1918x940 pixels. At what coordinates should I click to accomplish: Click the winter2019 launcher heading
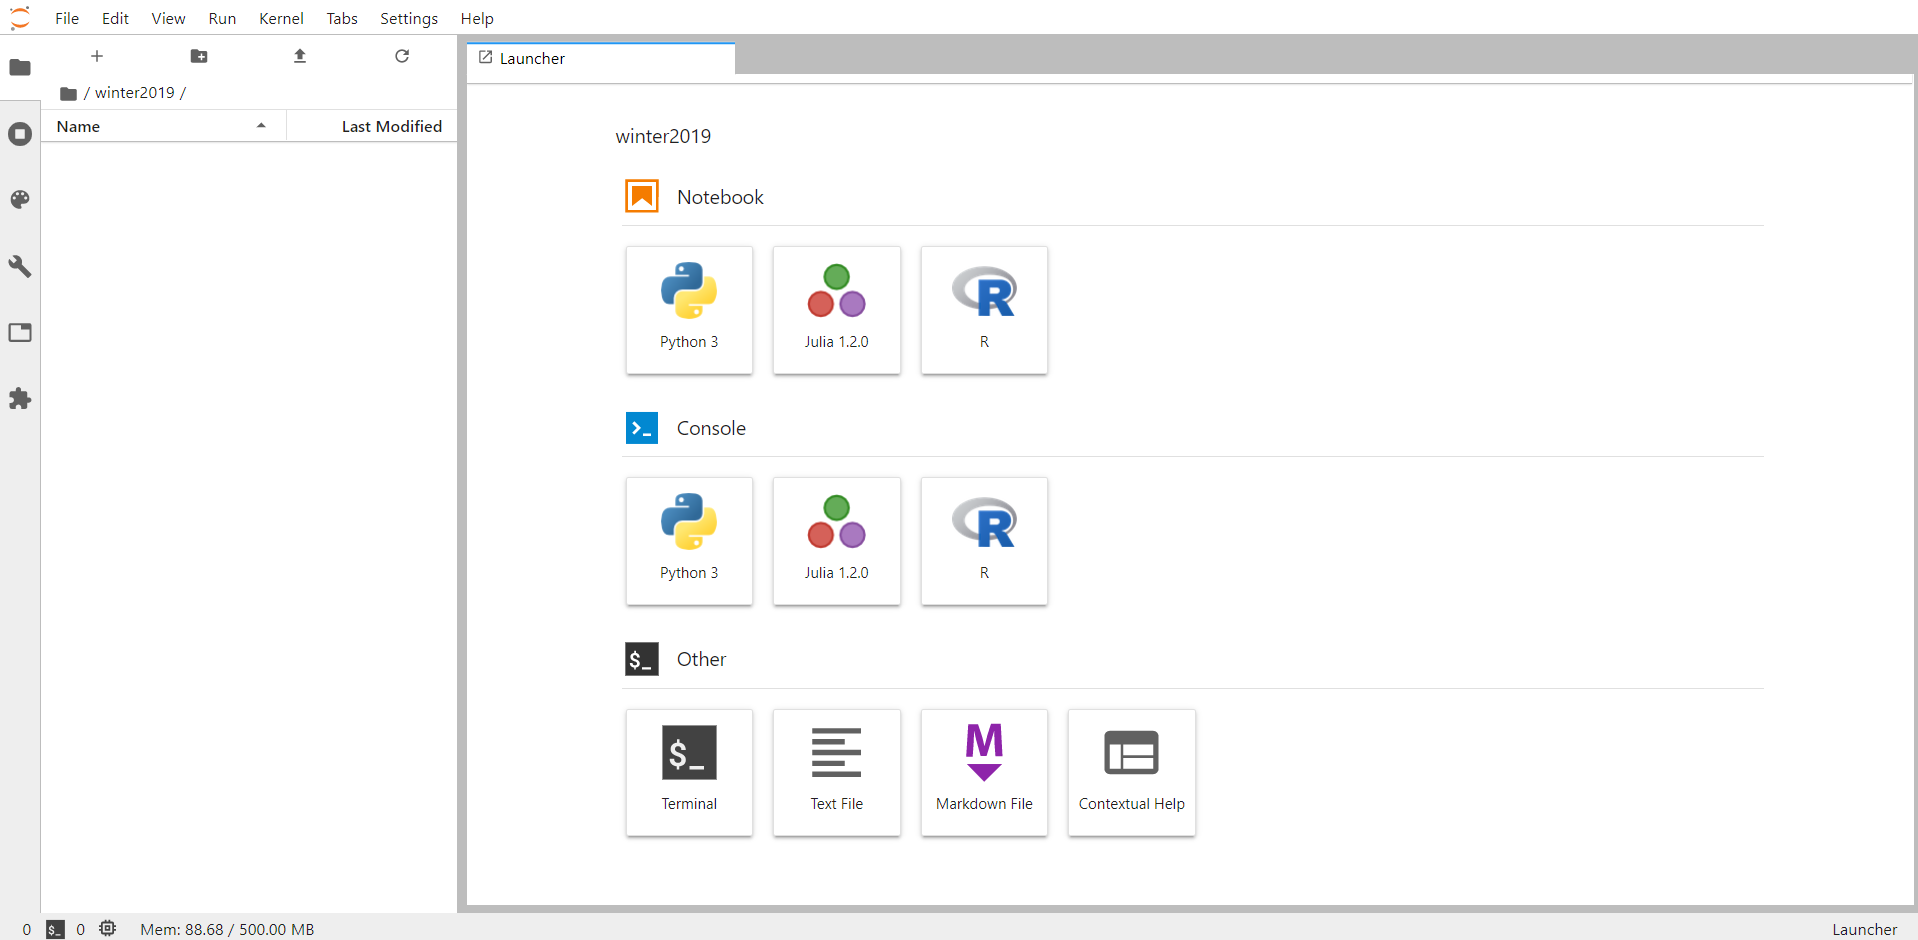[663, 136]
